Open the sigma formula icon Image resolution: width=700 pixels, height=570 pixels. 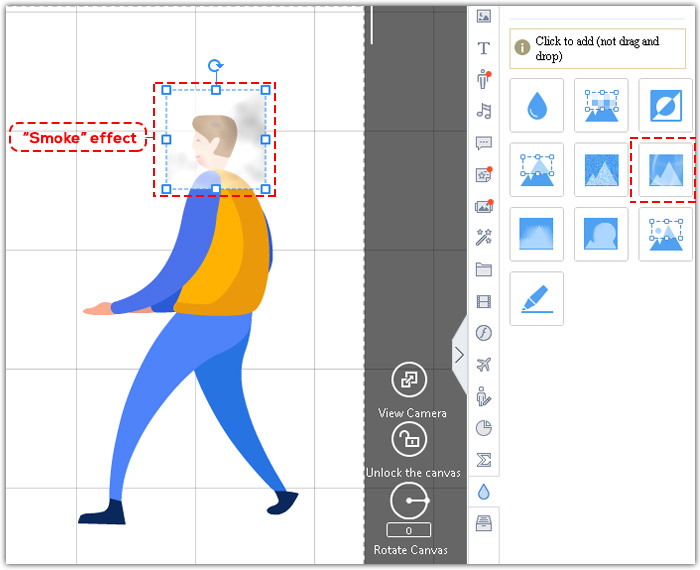484,460
